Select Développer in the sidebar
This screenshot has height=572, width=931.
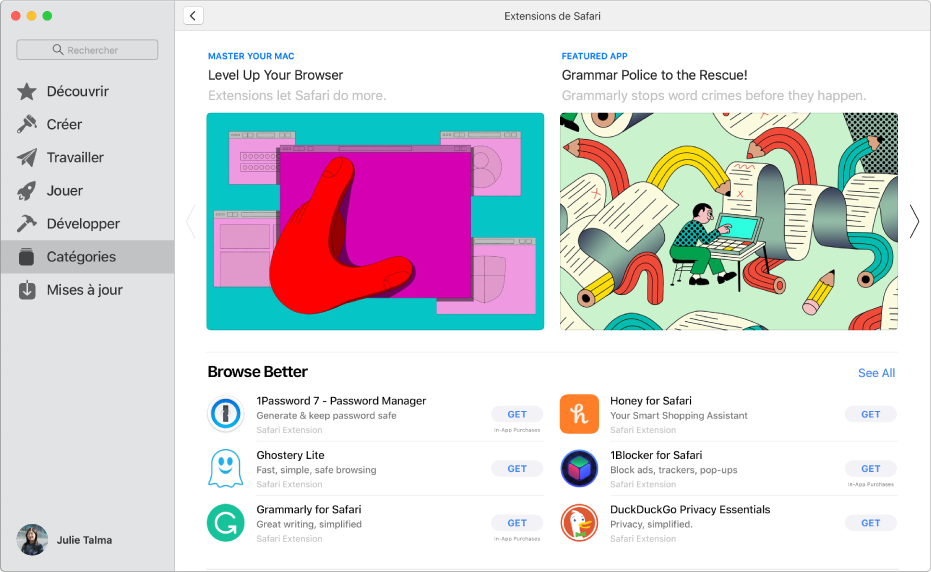(87, 223)
